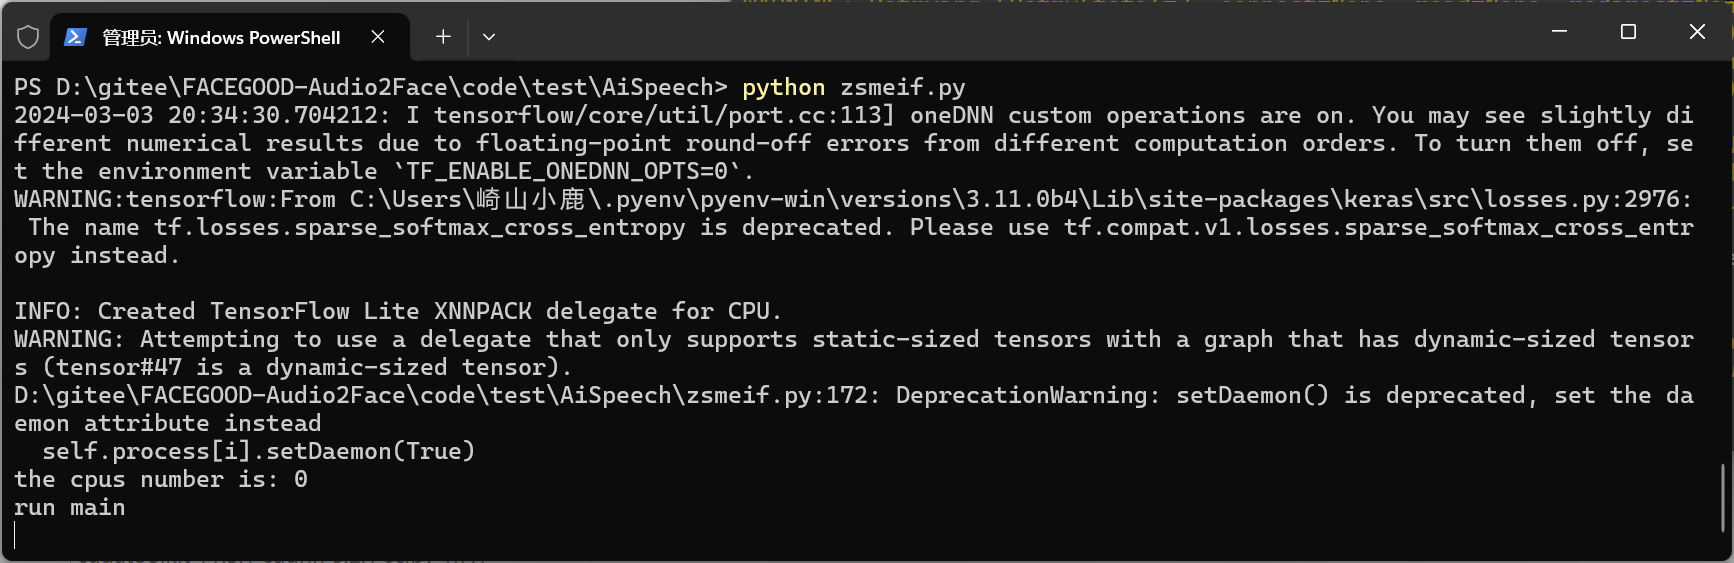Screen dimensions: 1734x563
Task: Click the administrator shield icon
Action: [x=28, y=38]
